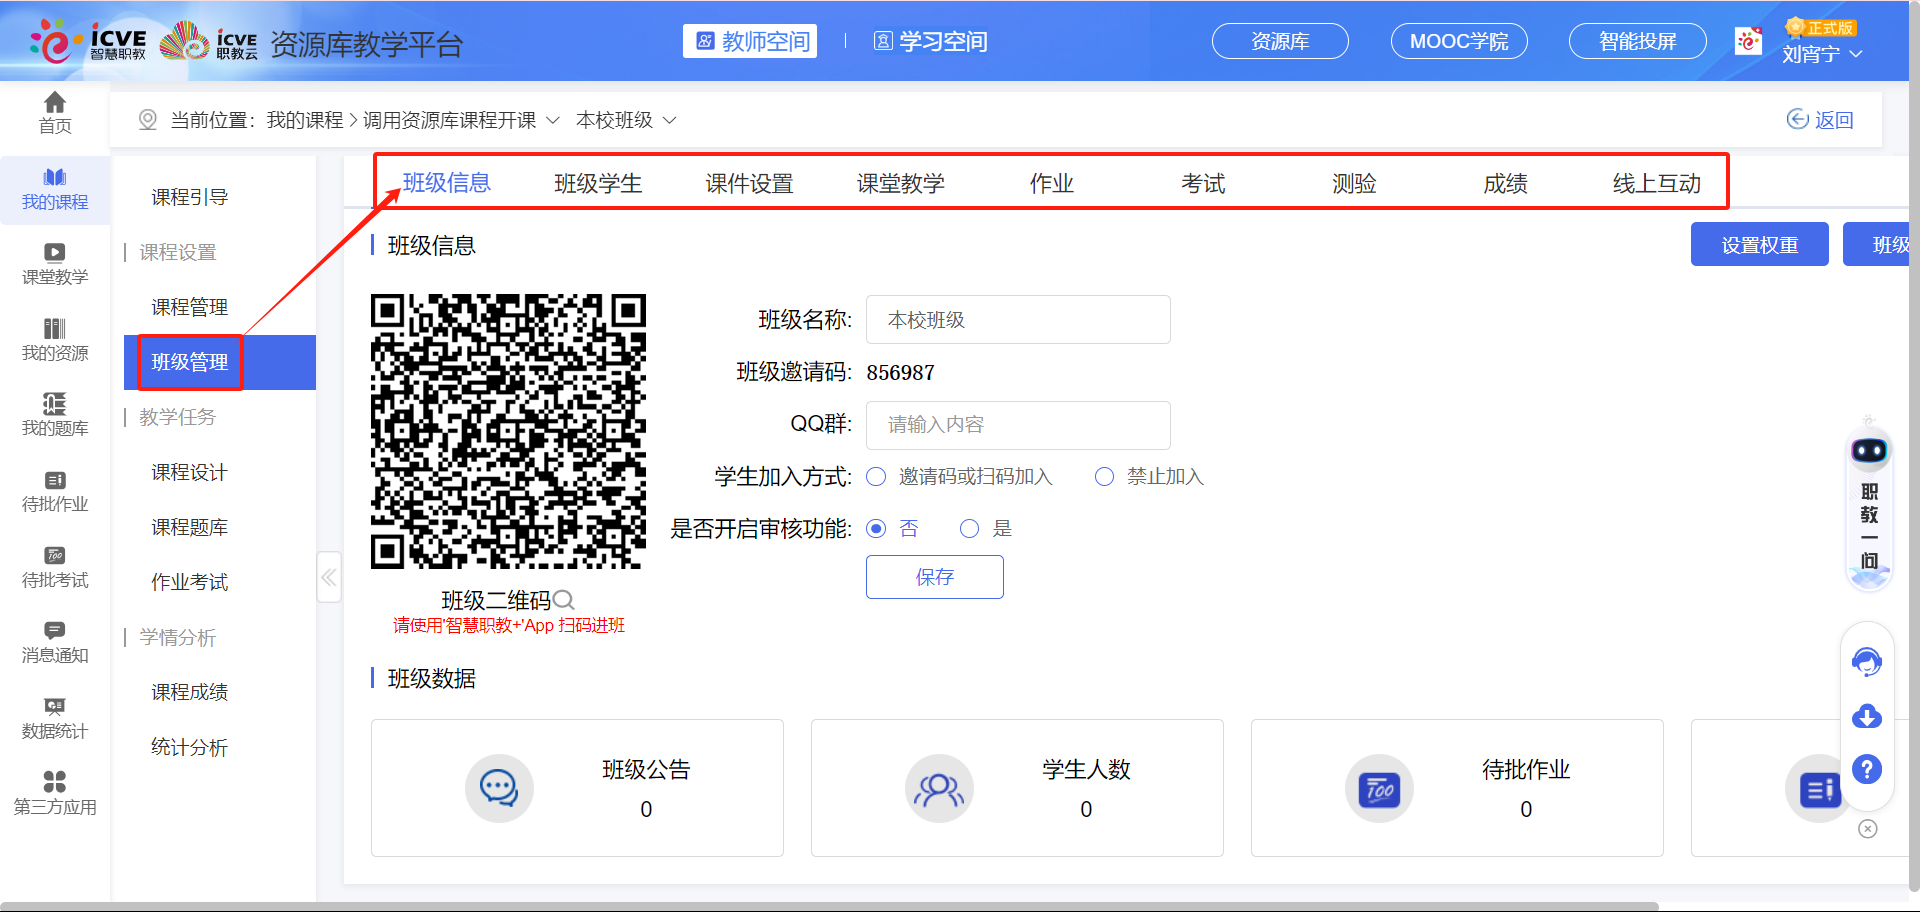
Task: Open the 首页 home icon in sidebar
Action: [x=54, y=114]
